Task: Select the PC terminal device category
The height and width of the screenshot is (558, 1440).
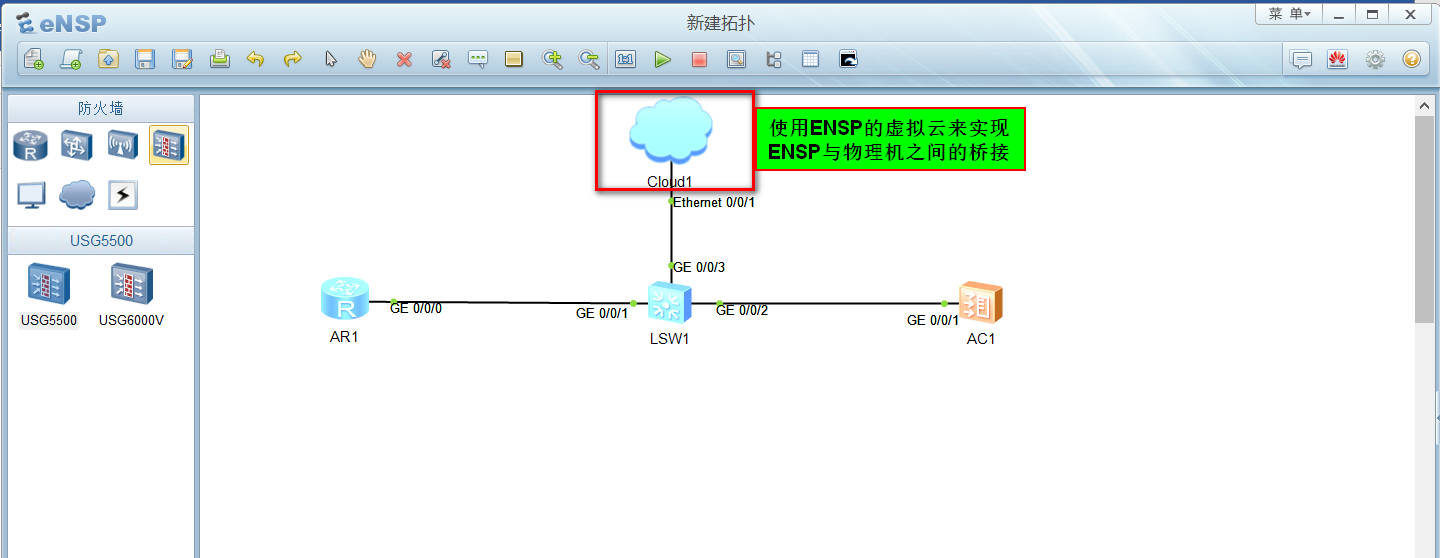Action: (x=30, y=194)
